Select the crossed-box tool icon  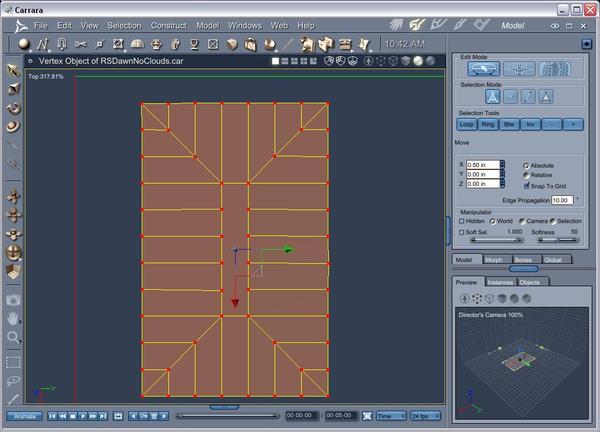pos(213,44)
